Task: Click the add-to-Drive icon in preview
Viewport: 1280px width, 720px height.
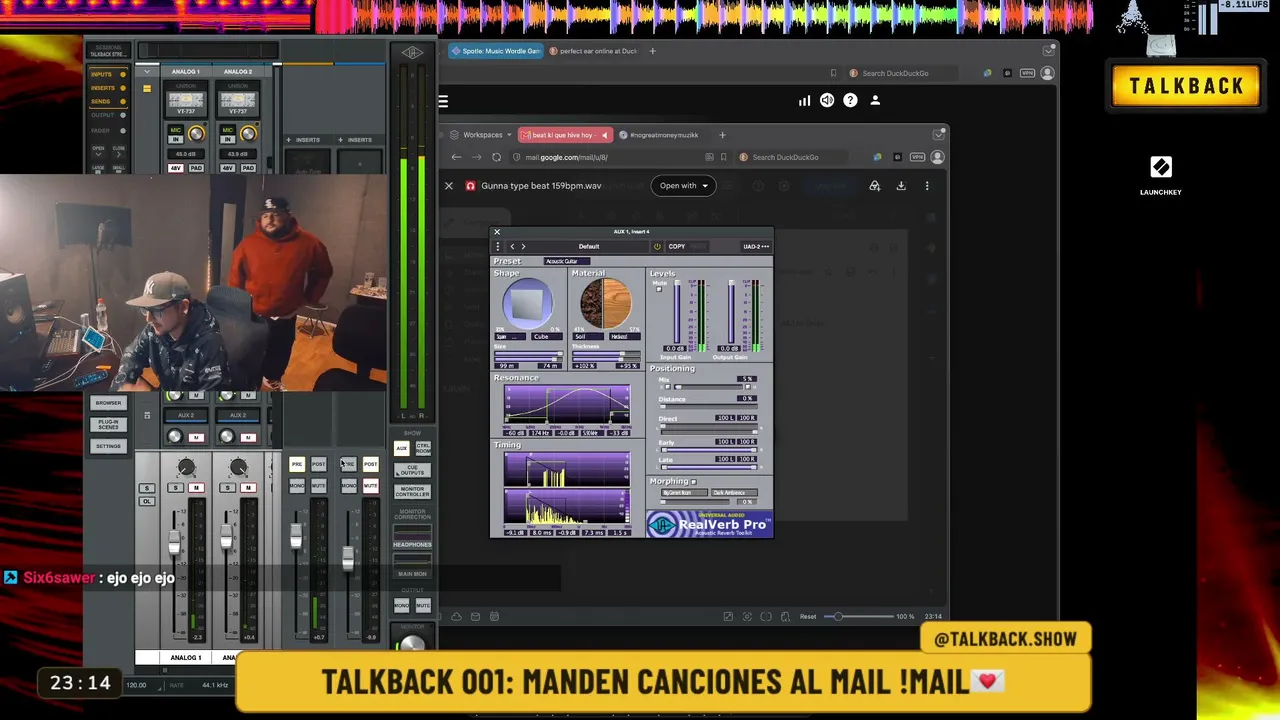Action: (x=875, y=186)
